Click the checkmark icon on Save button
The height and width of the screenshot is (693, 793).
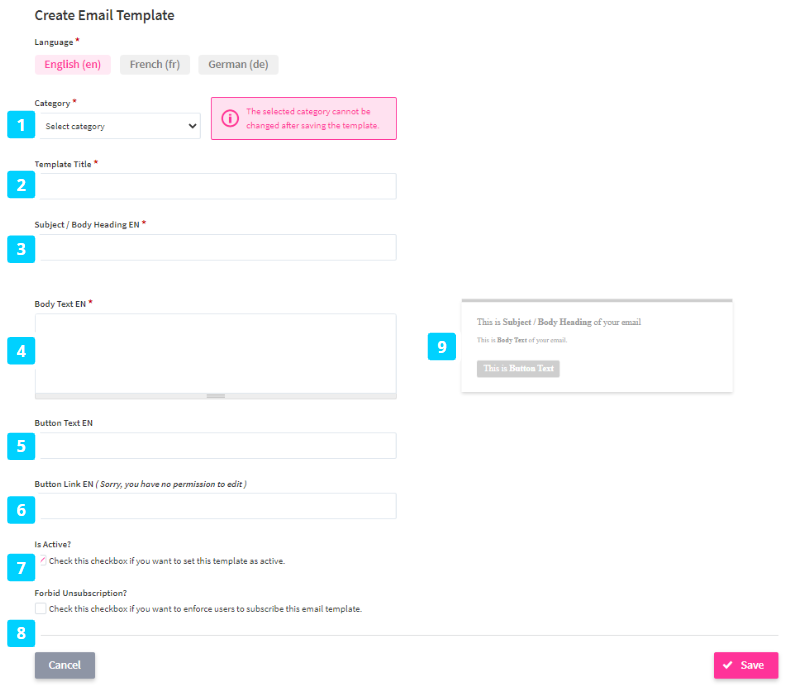727,666
